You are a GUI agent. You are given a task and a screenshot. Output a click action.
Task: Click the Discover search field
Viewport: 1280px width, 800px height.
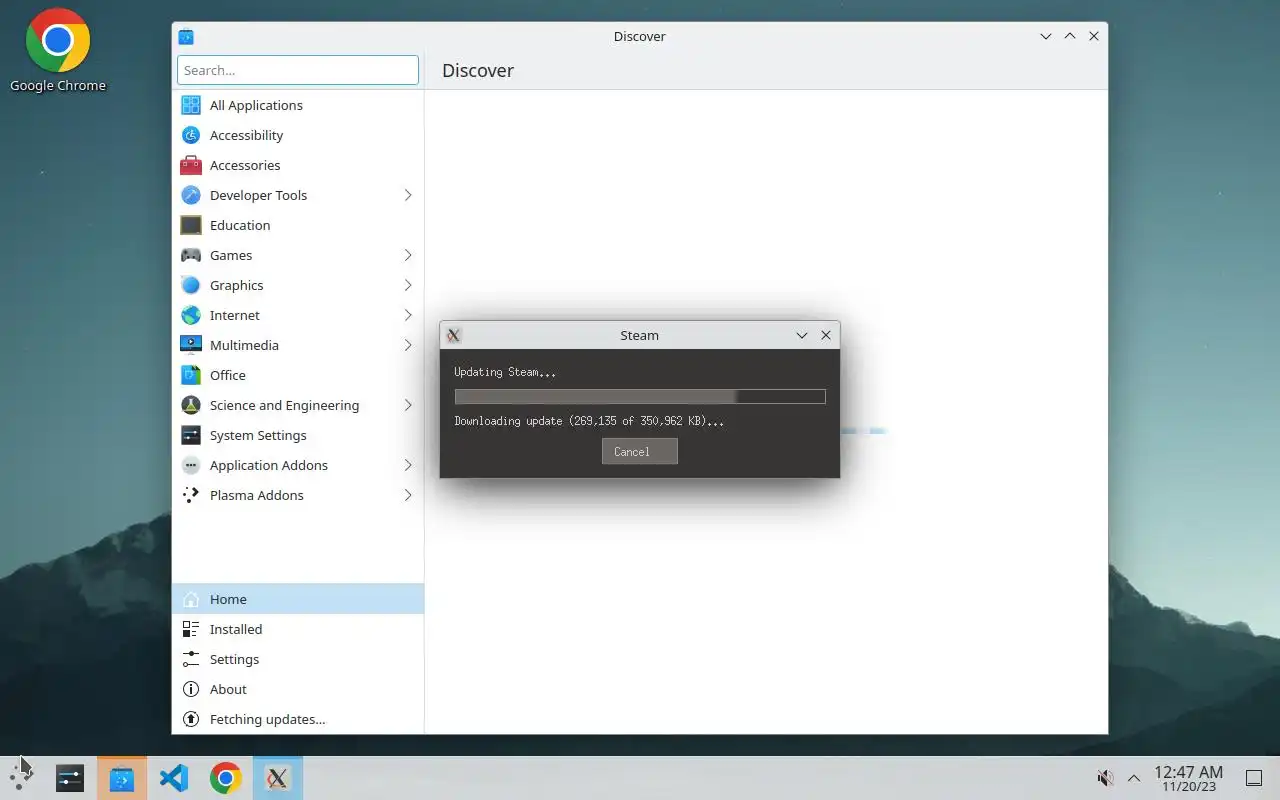click(298, 70)
